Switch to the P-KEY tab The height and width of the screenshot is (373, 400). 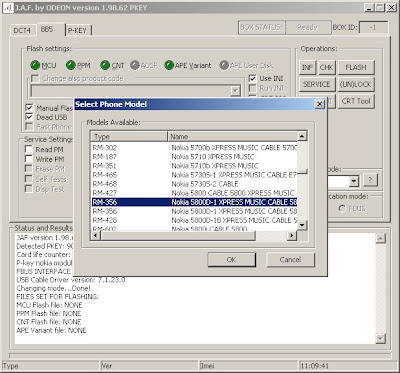click(x=77, y=30)
